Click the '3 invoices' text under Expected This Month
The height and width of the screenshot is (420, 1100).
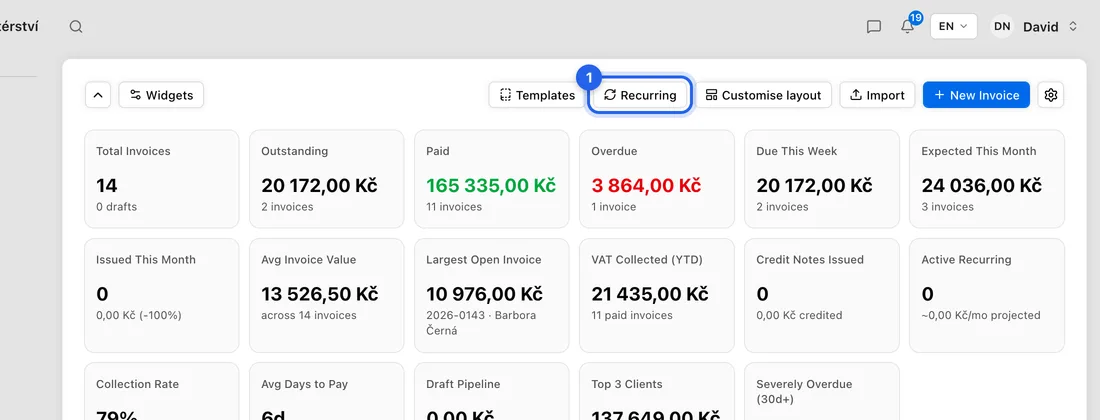click(x=947, y=207)
